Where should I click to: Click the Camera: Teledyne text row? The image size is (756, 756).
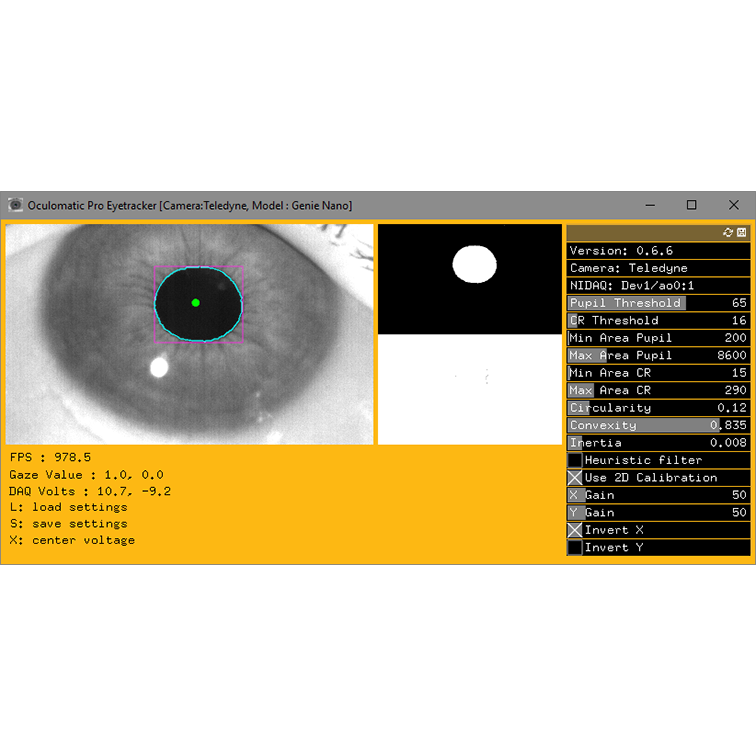coord(658,268)
